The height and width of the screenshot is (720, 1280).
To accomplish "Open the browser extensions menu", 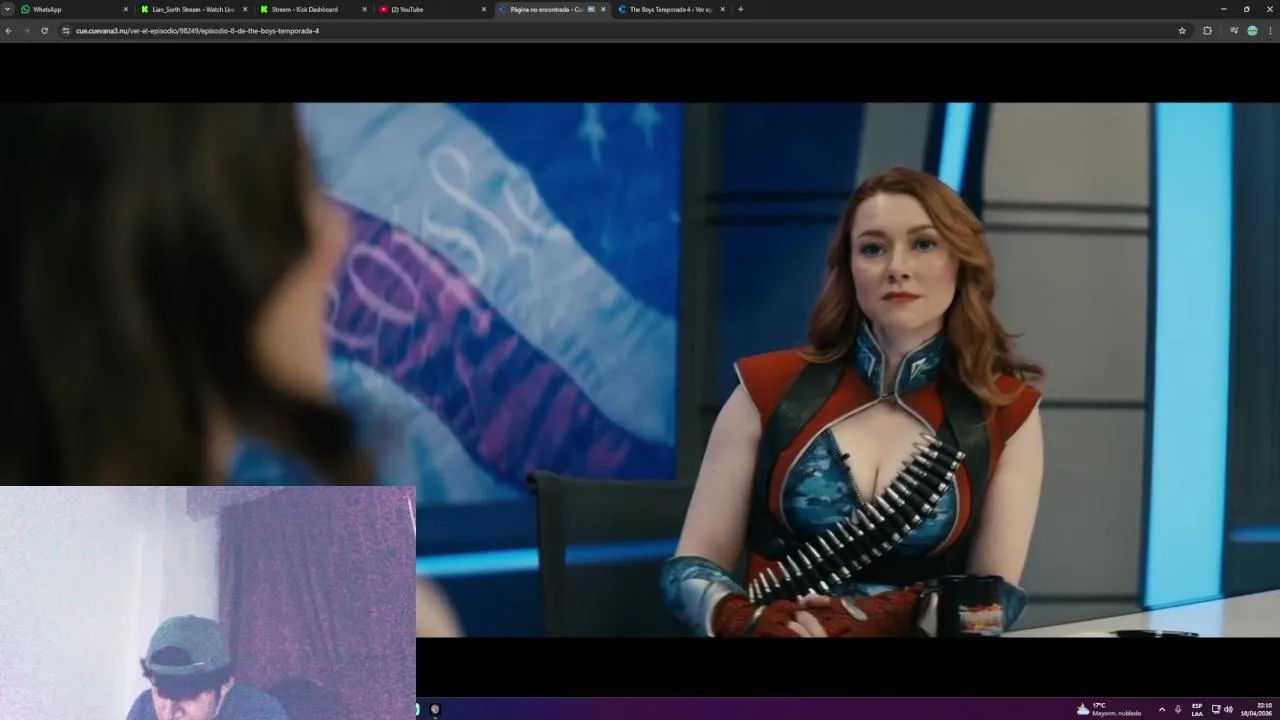I will pyautogui.click(x=1207, y=31).
